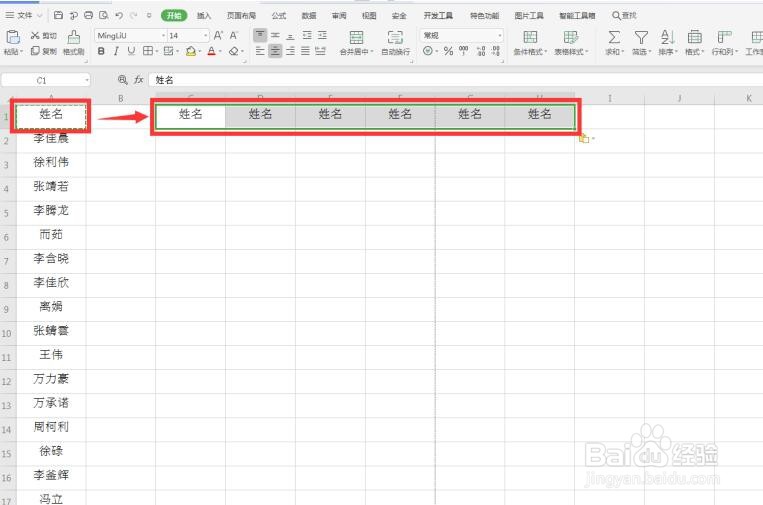
Task: Click the Decrease Indent icon
Action: (307, 36)
